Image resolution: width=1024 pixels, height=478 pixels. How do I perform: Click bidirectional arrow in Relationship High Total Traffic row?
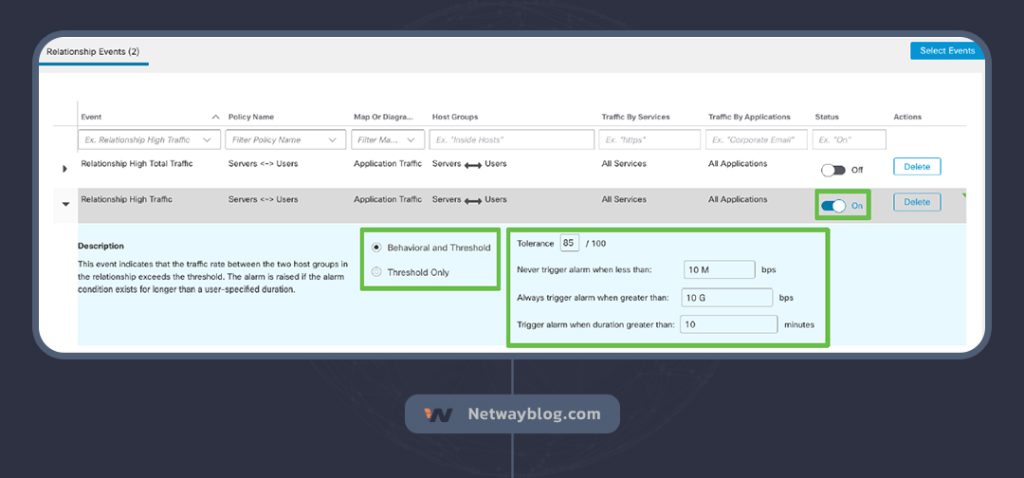pos(473,164)
